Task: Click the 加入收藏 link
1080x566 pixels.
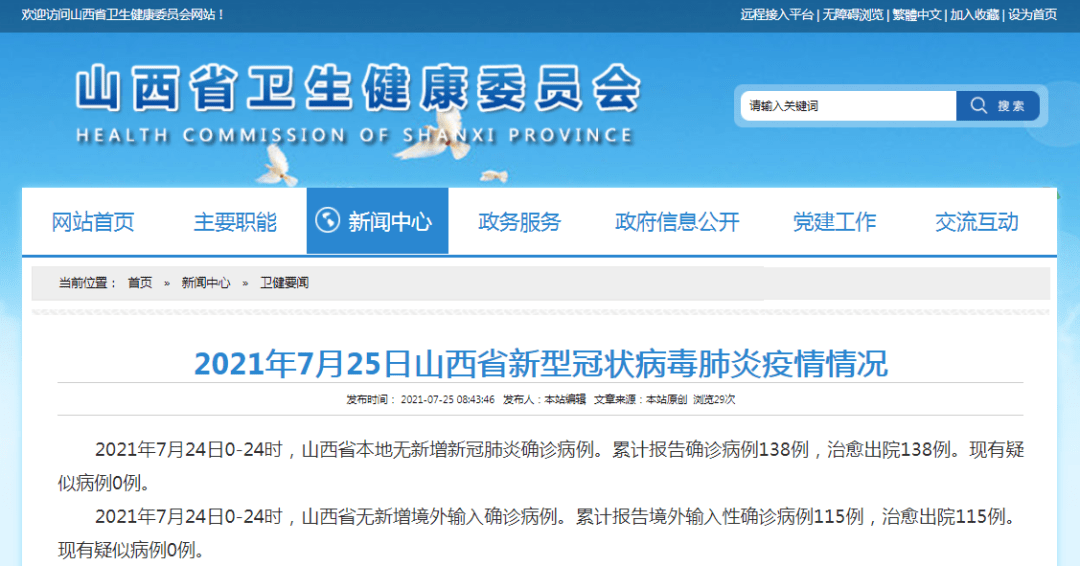Action: (975, 14)
